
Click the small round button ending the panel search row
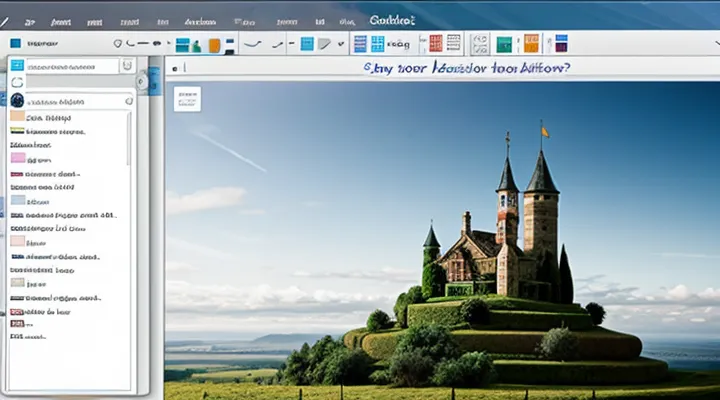point(141,82)
